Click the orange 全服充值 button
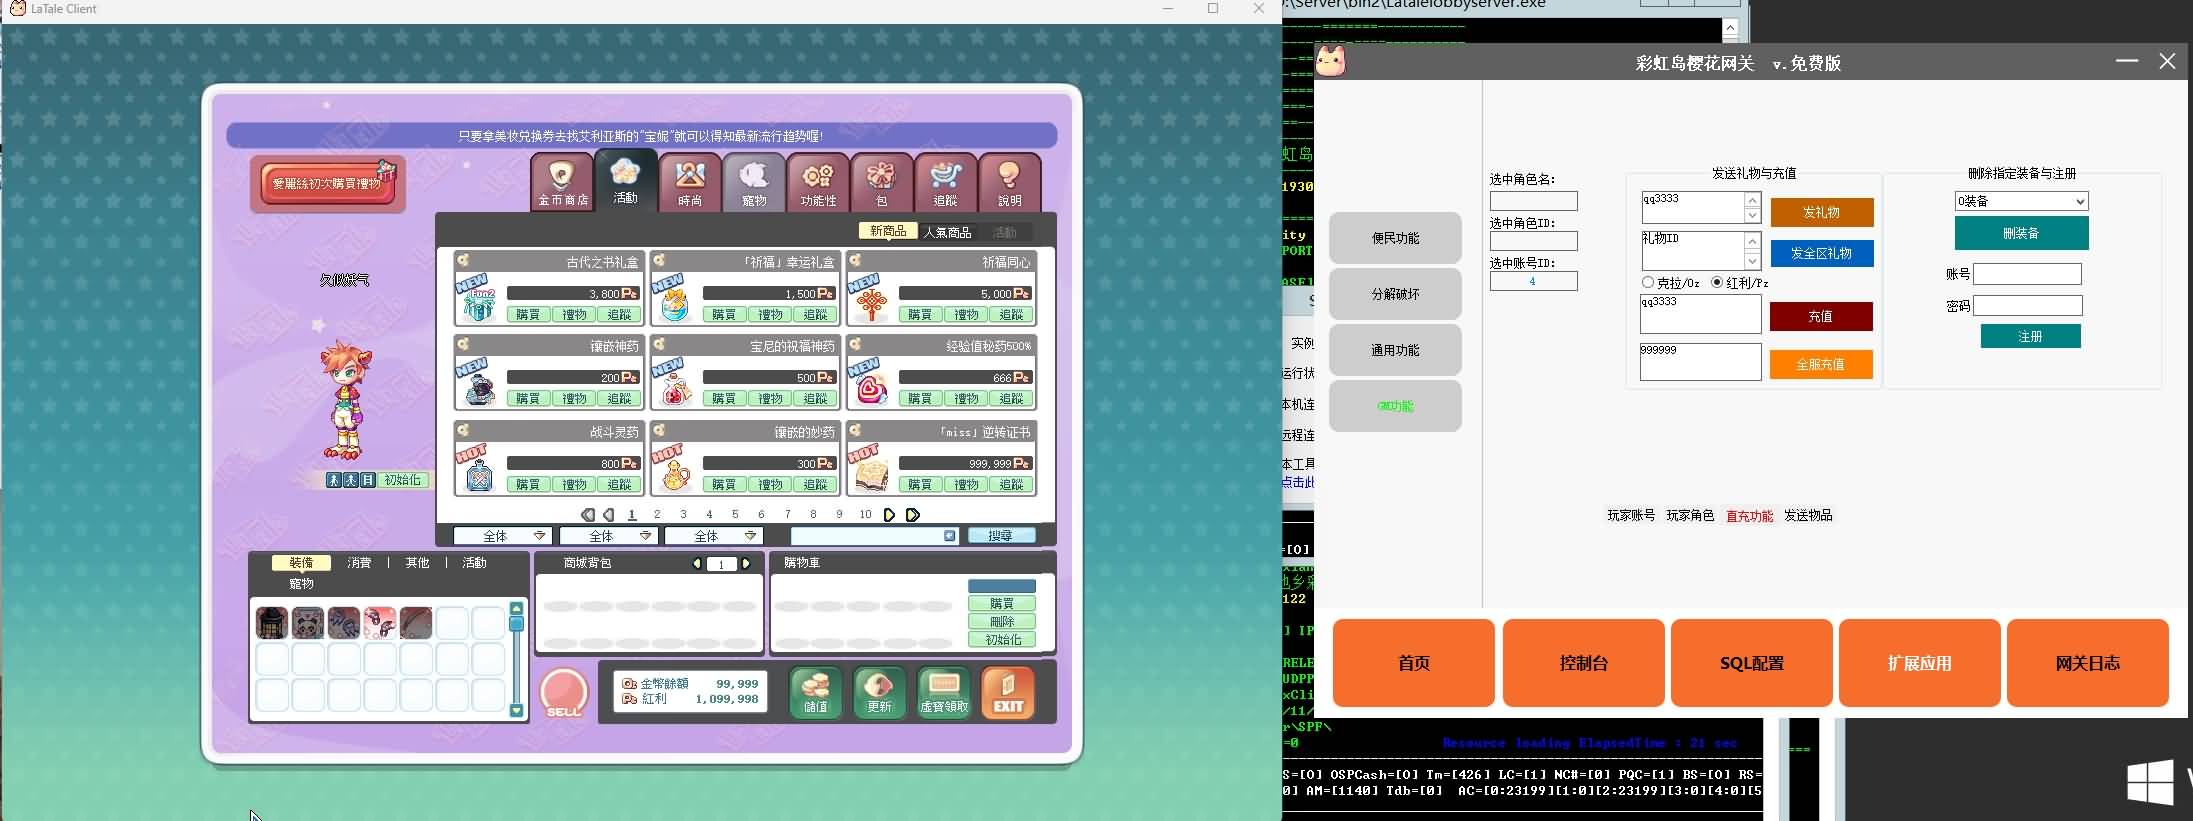 click(x=1821, y=364)
